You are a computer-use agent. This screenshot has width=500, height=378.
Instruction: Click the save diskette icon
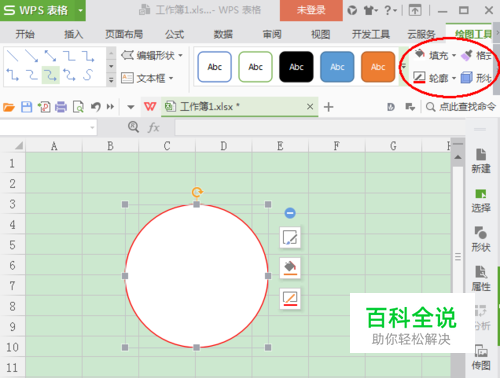(27, 107)
